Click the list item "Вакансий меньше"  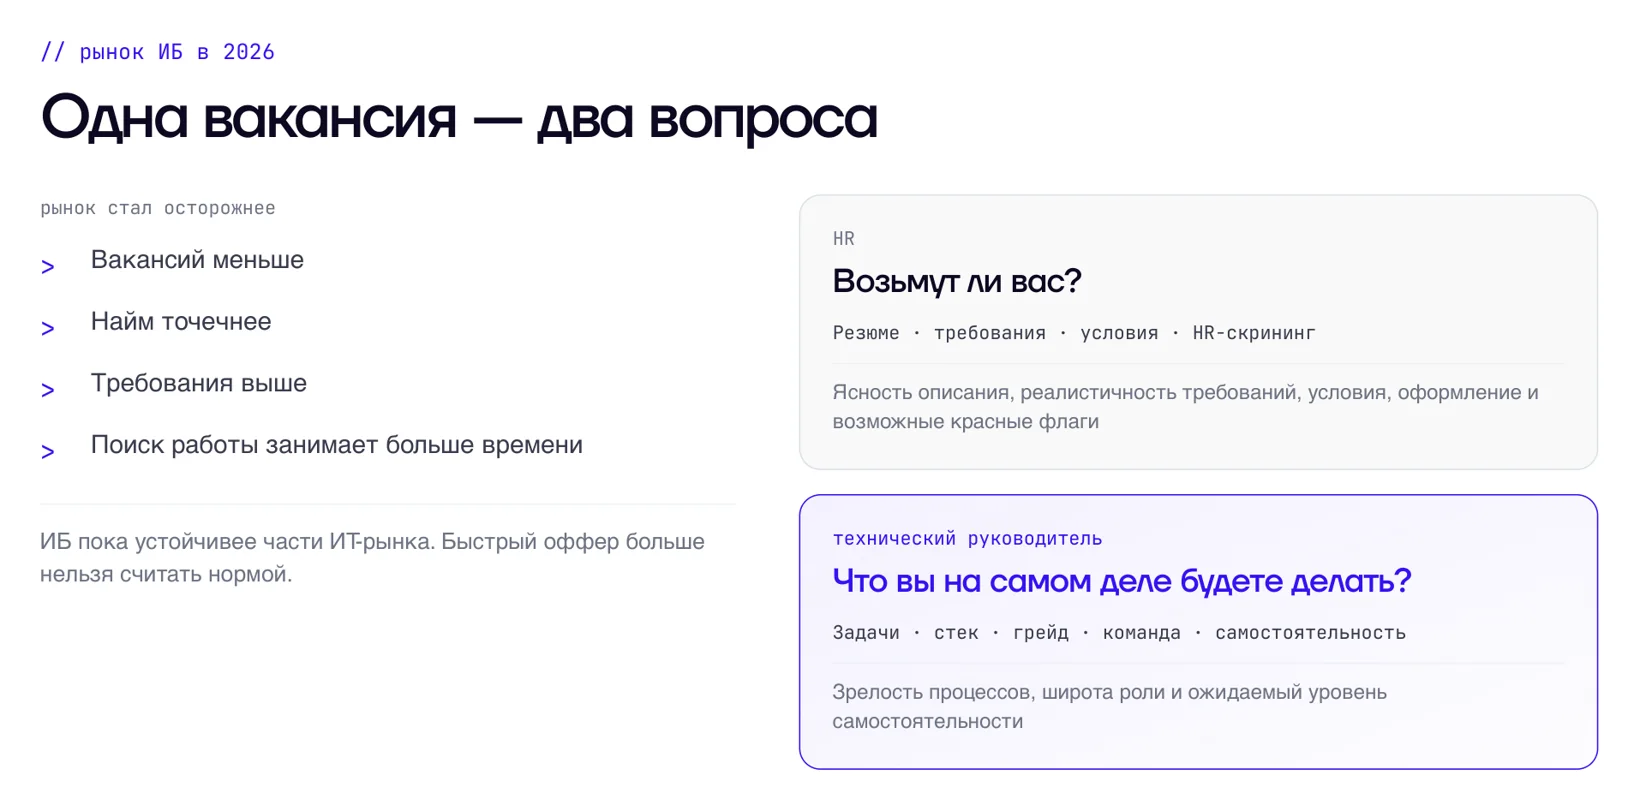click(197, 260)
